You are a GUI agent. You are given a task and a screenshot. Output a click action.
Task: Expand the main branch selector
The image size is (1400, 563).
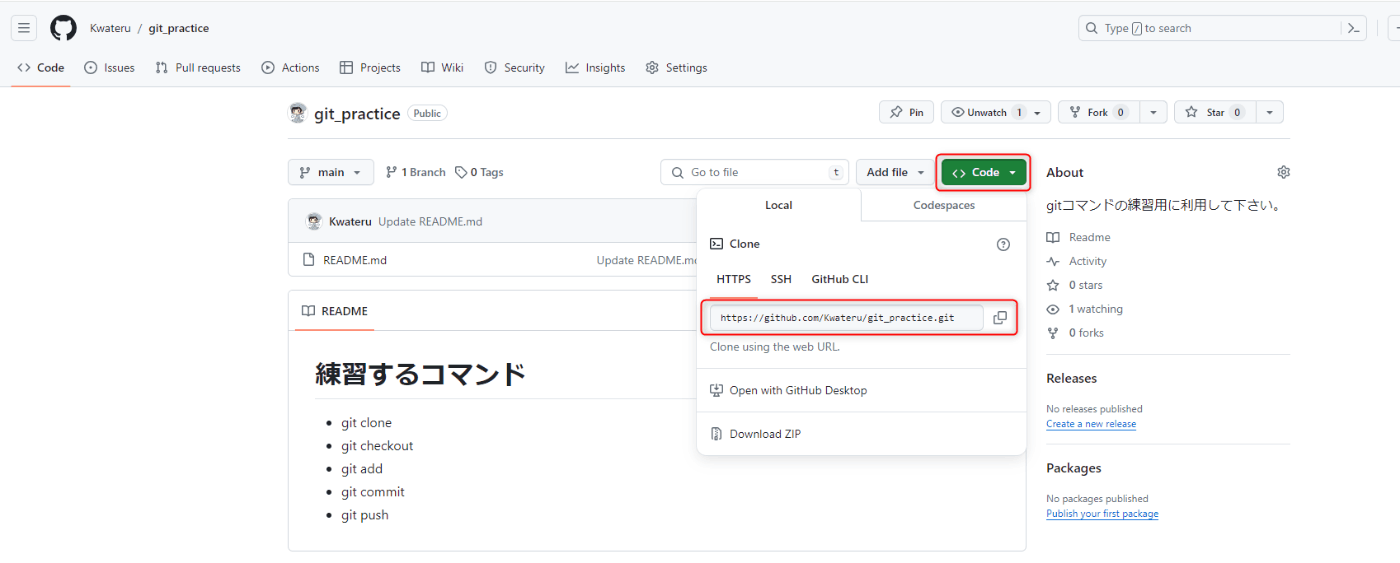tap(331, 172)
